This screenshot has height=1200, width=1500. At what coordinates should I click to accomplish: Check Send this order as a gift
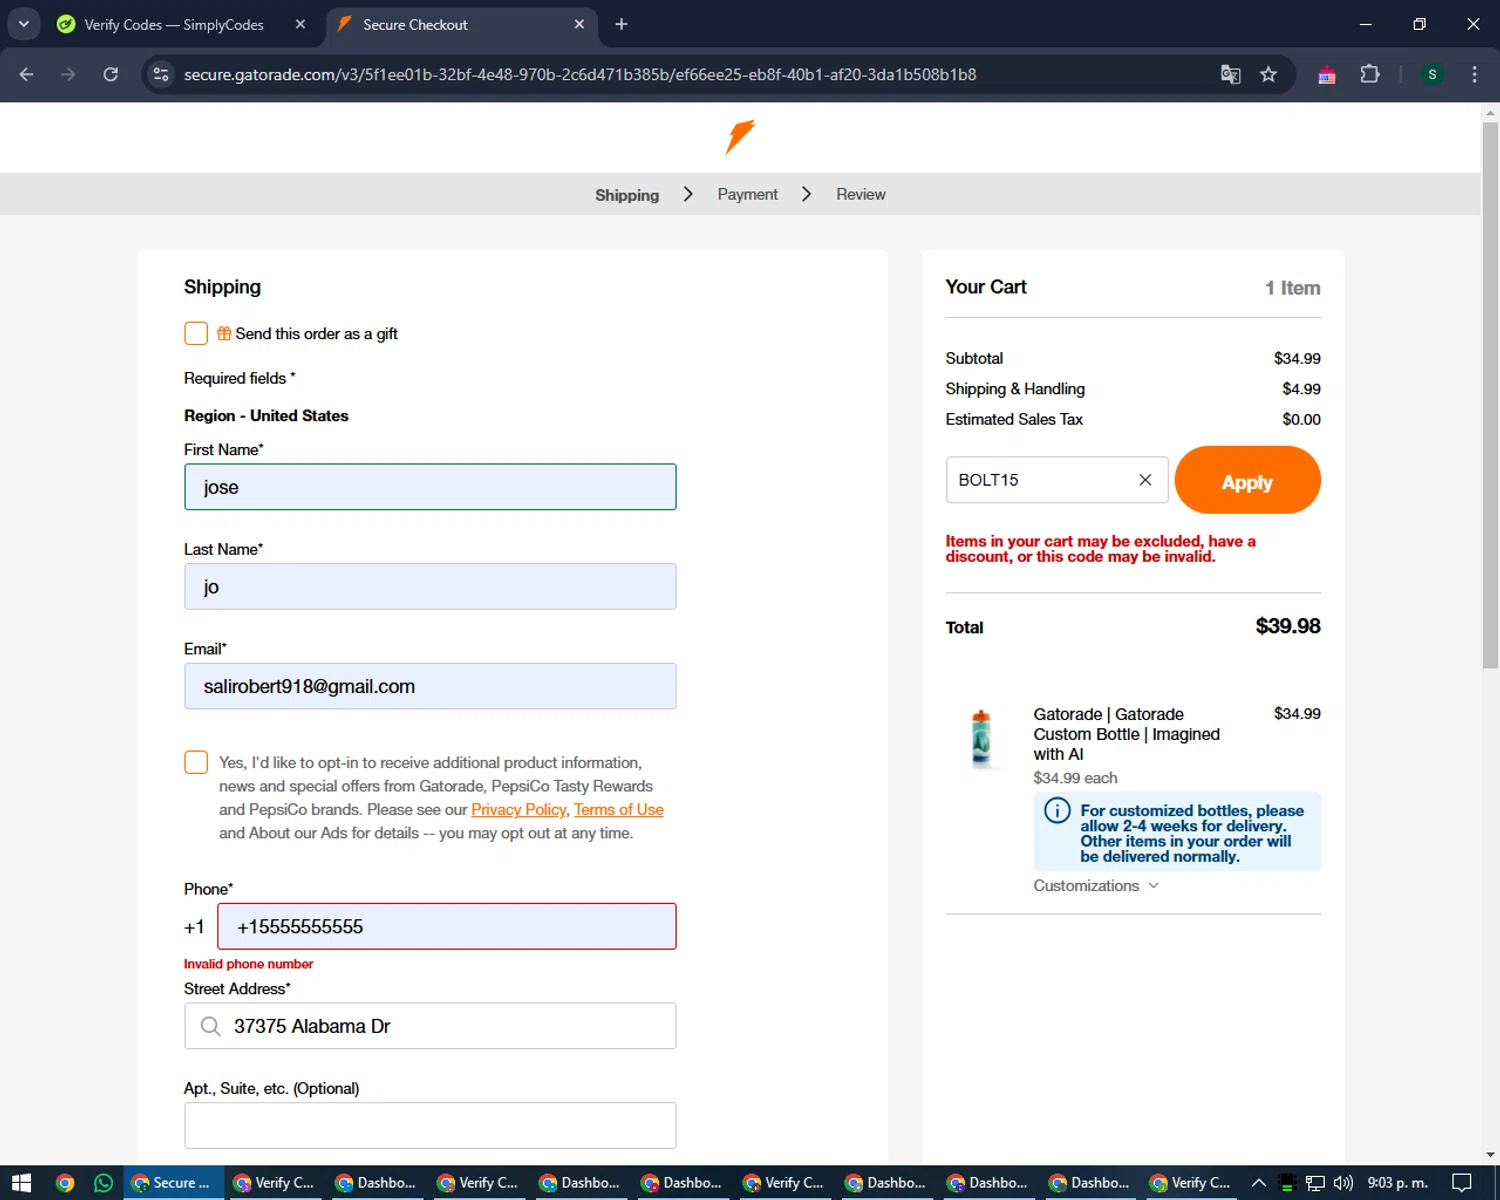[x=196, y=333]
